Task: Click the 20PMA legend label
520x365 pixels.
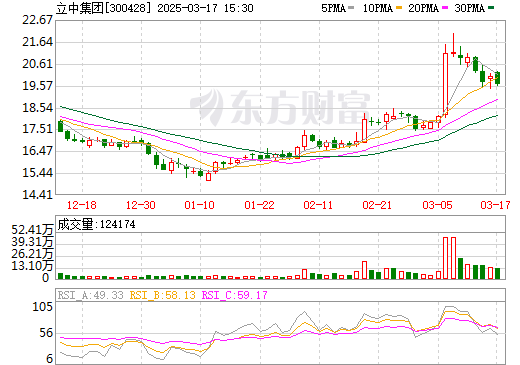Action: (424, 8)
